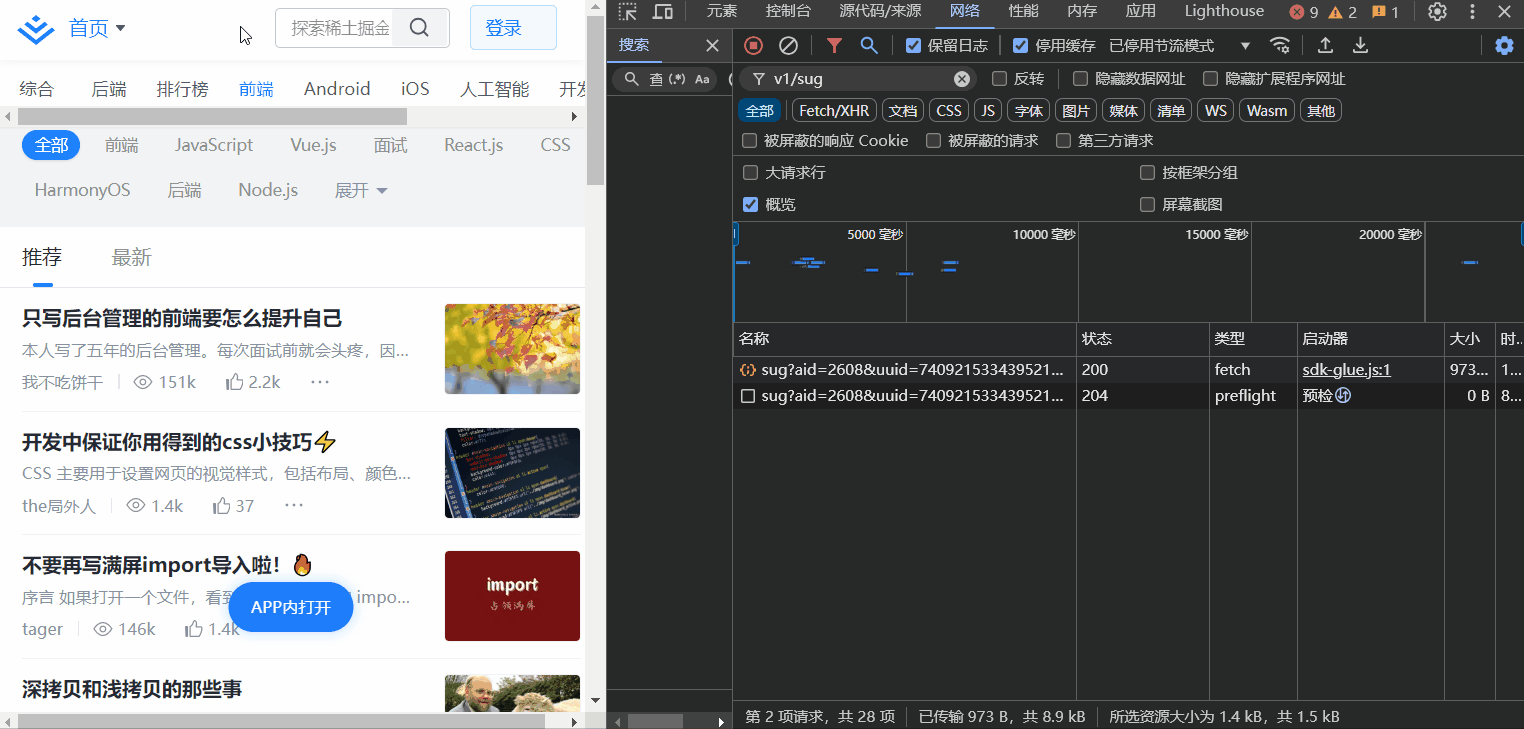The width and height of the screenshot is (1524, 729).
Task: Open DevTools settings gear icon
Action: [x=1437, y=12]
